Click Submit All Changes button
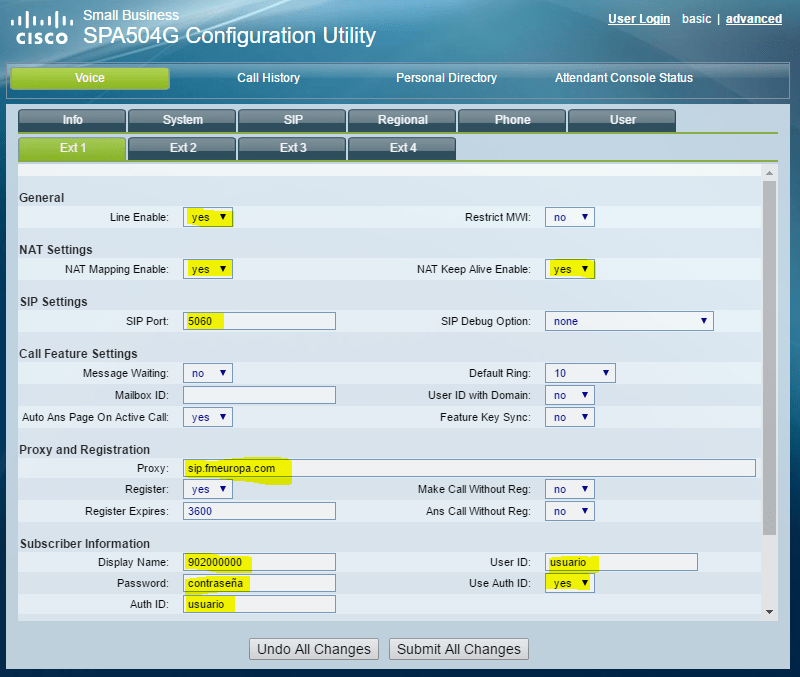 [x=459, y=649]
